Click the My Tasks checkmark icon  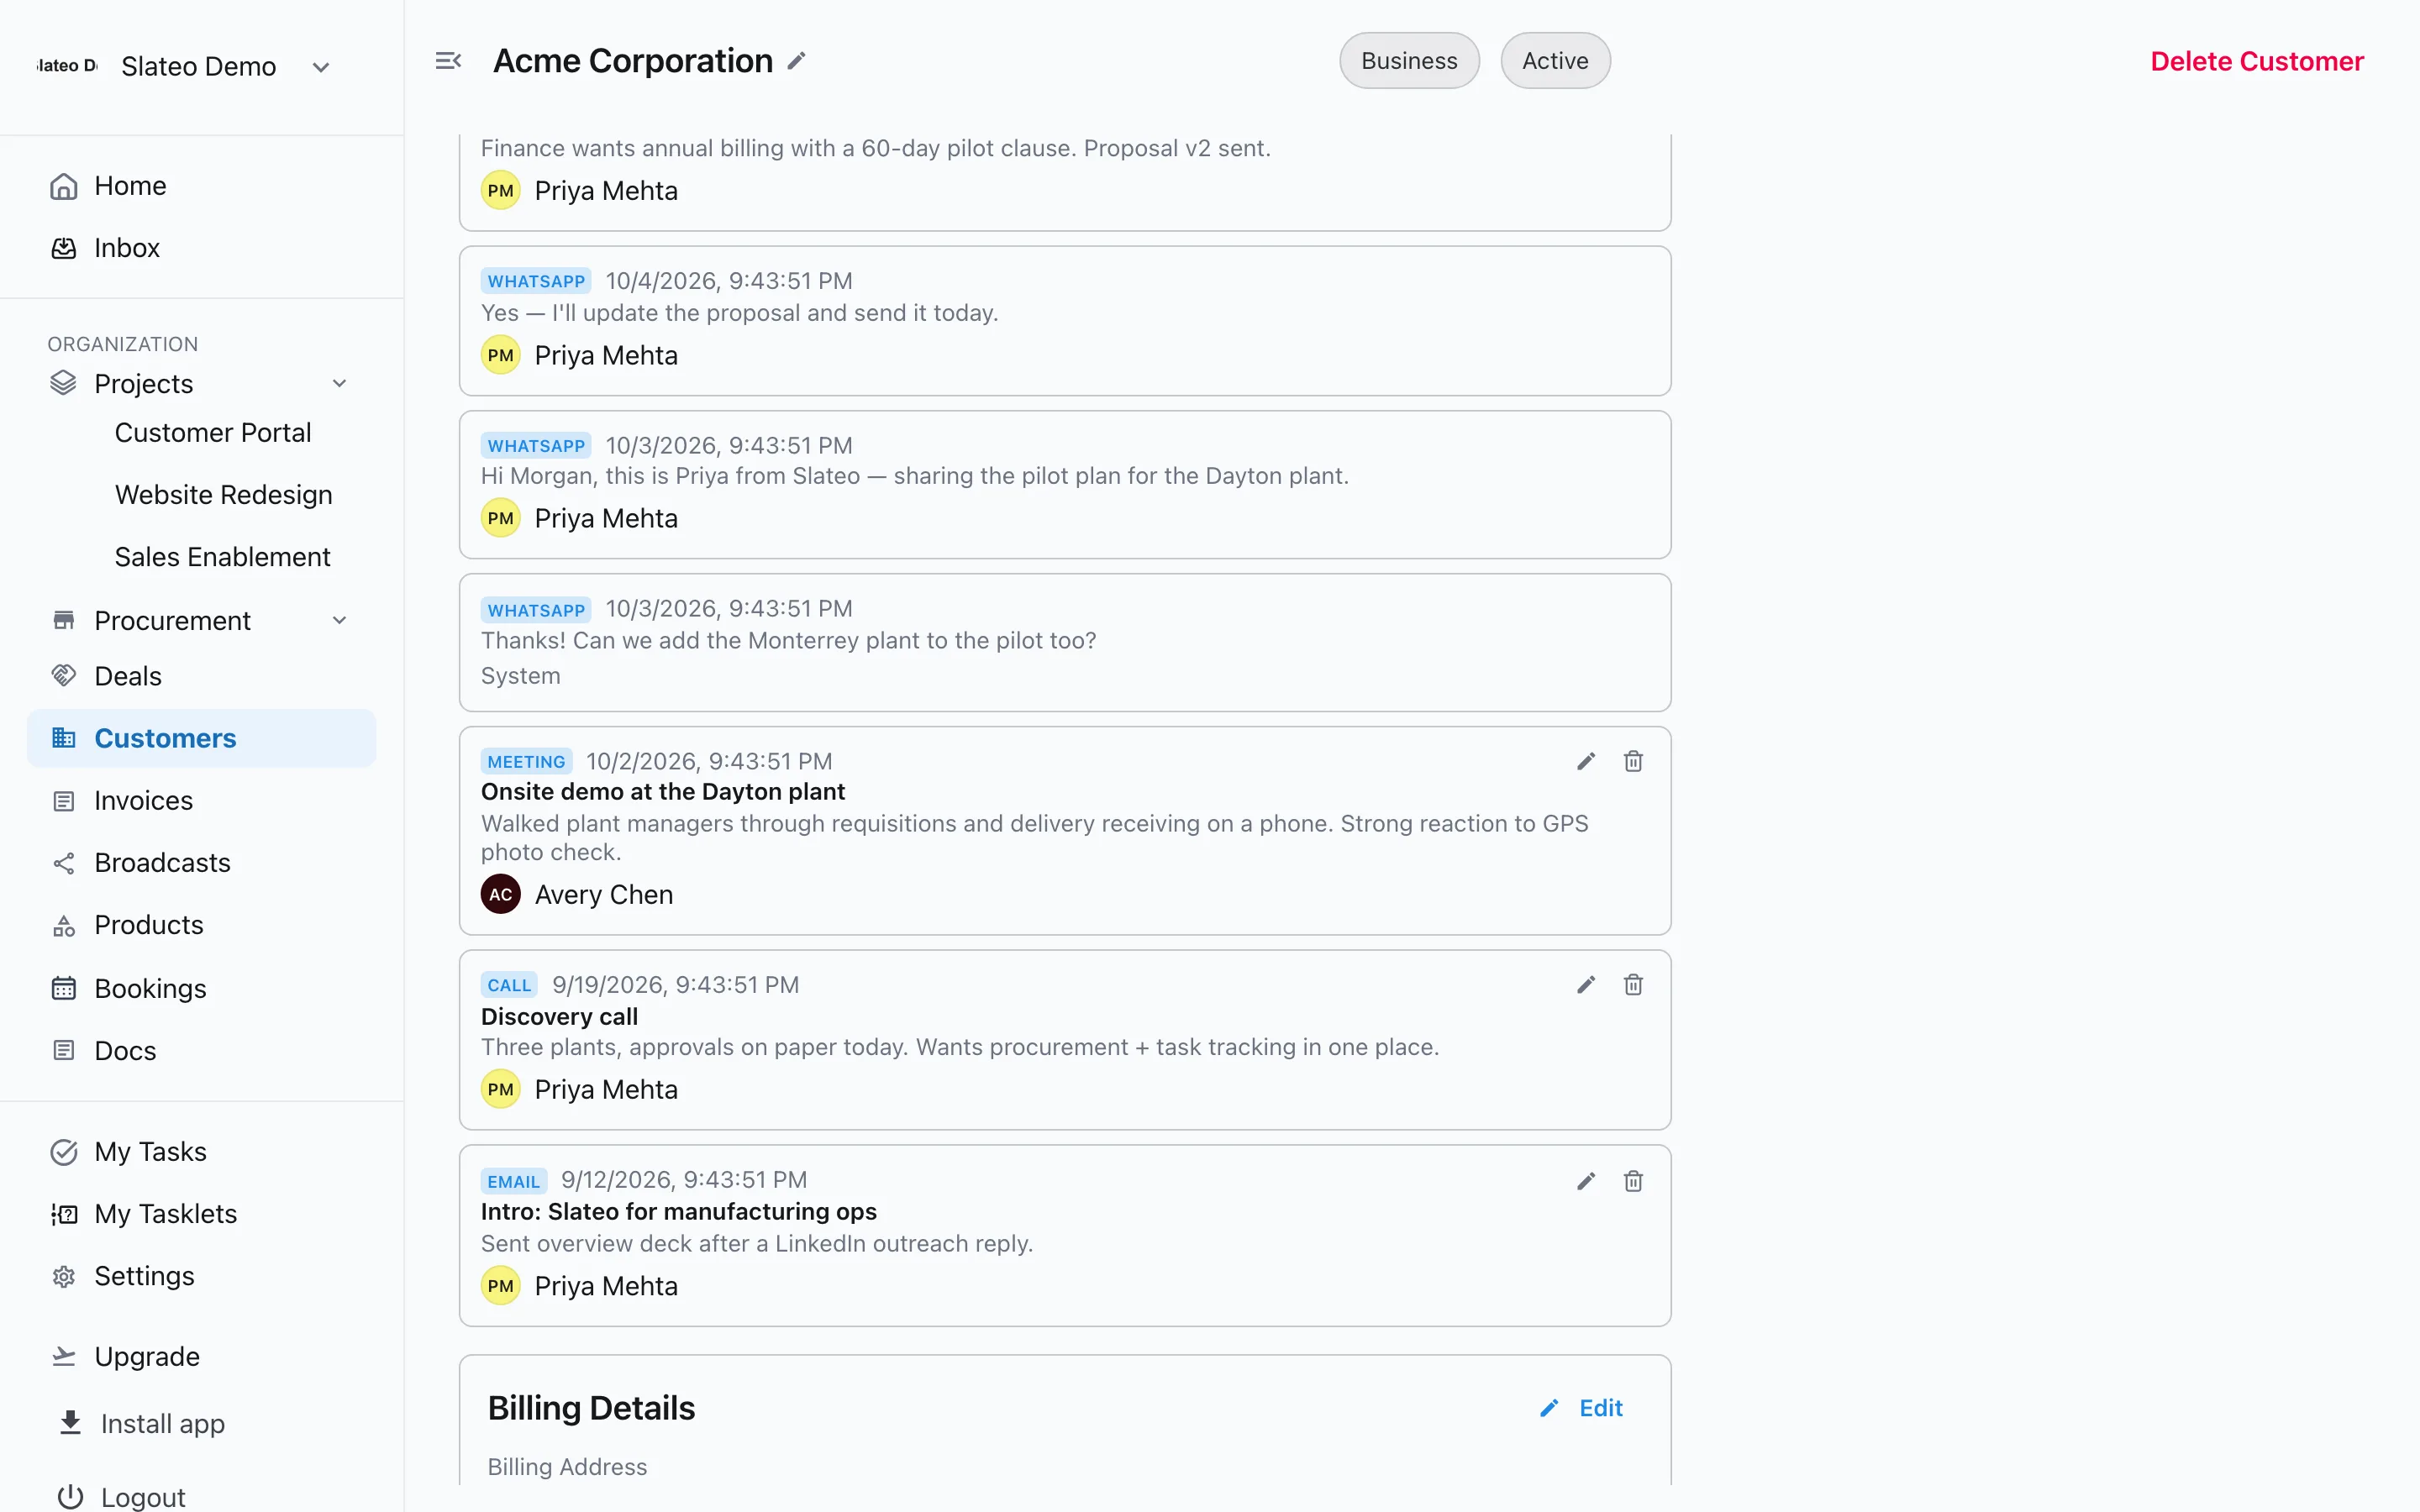coord(64,1152)
